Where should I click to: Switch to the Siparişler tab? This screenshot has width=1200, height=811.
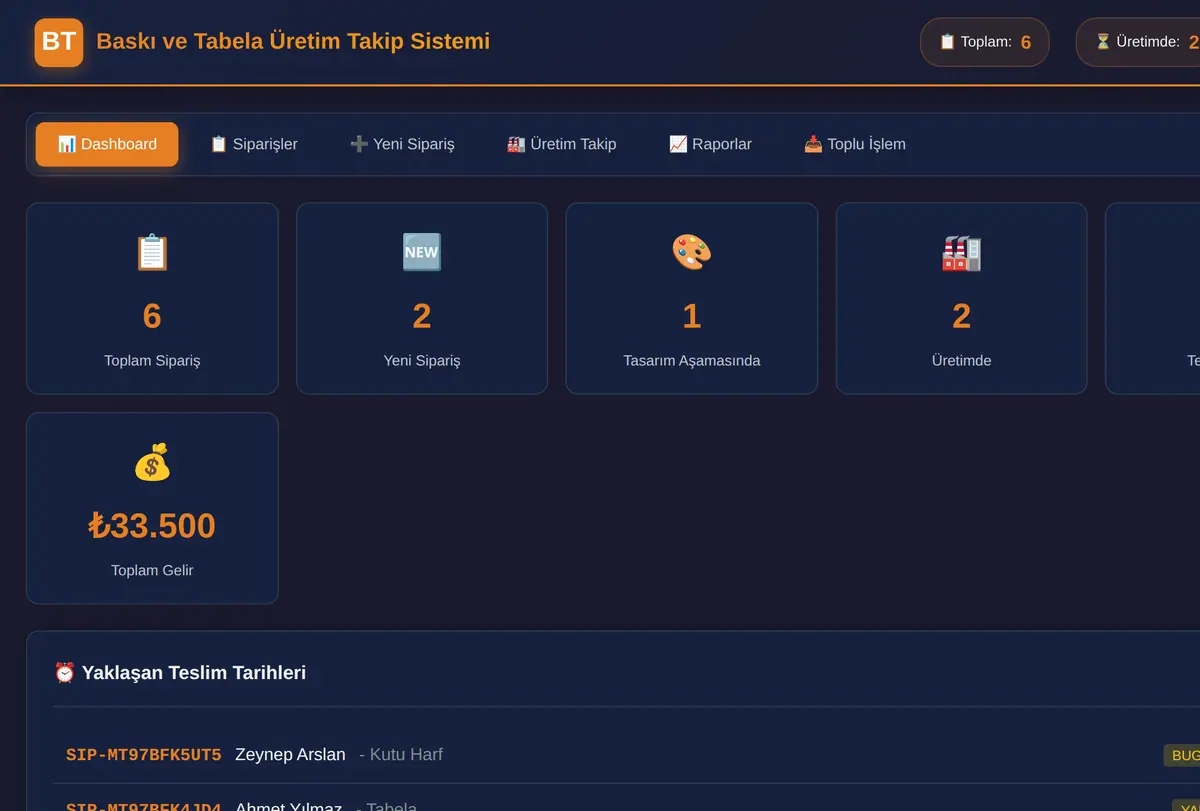tap(254, 144)
